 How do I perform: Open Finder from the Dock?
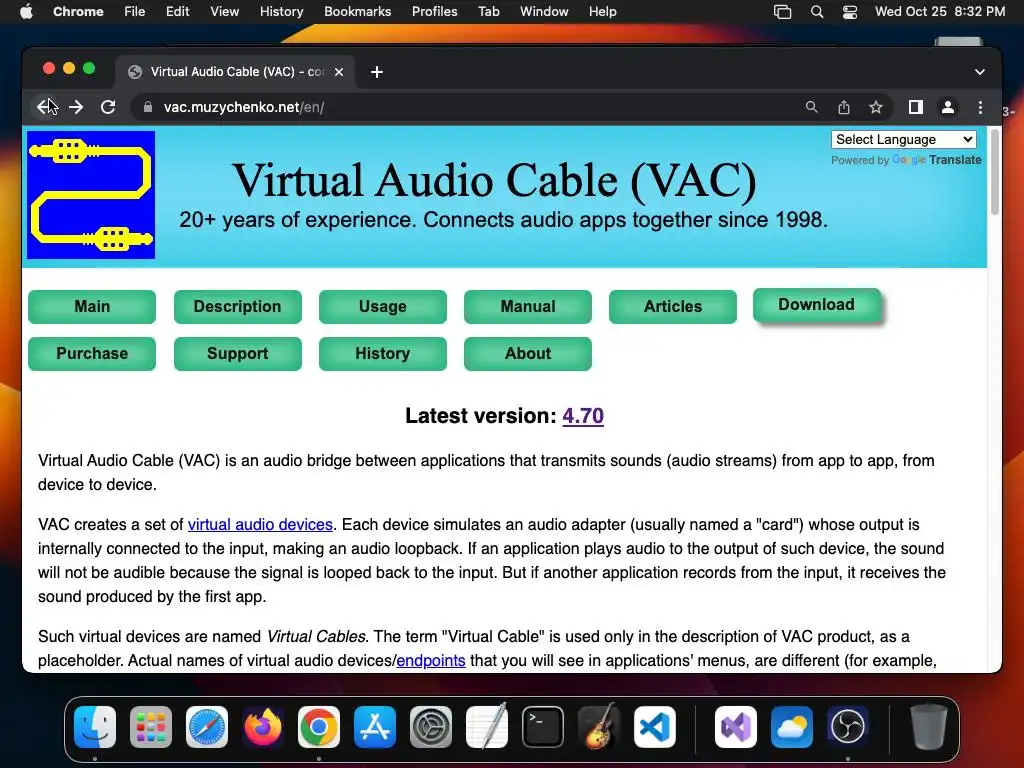(x=95, y=727)
